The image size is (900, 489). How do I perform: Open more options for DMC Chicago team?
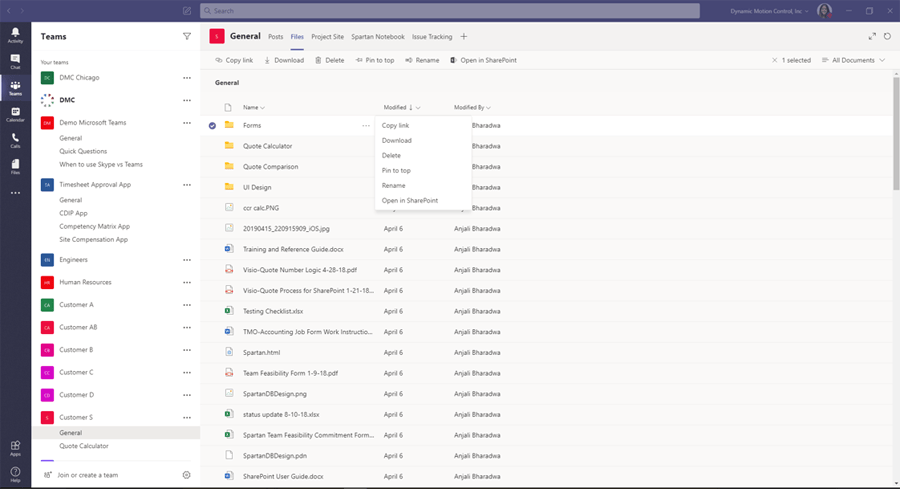(187, 77)
